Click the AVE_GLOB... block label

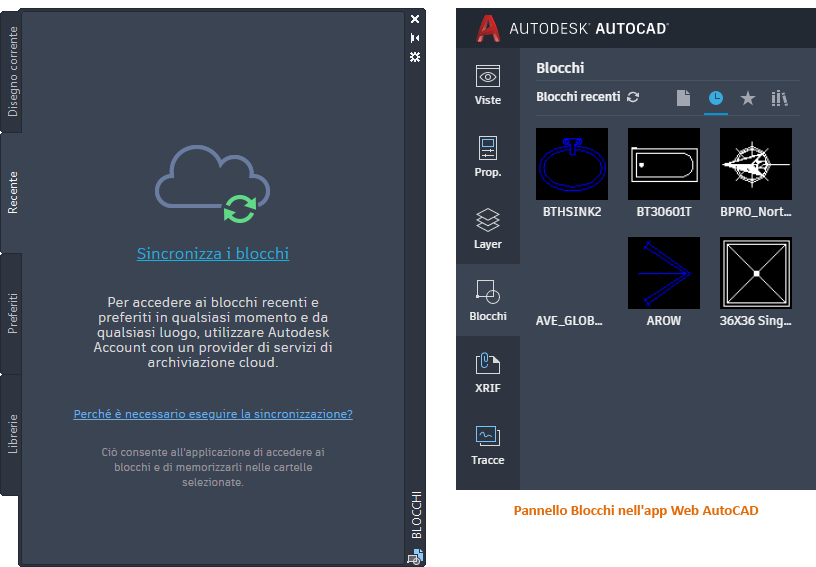click(x=569, y=321)
